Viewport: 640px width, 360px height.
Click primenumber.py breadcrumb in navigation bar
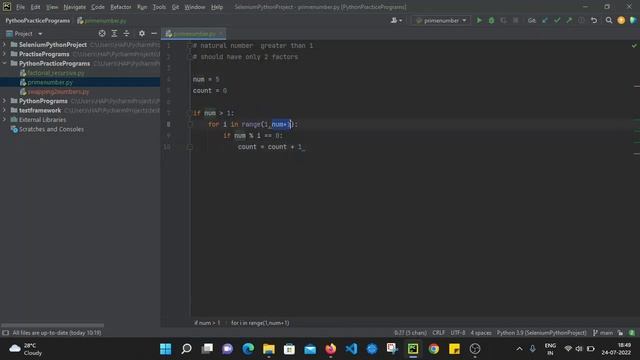102,20
